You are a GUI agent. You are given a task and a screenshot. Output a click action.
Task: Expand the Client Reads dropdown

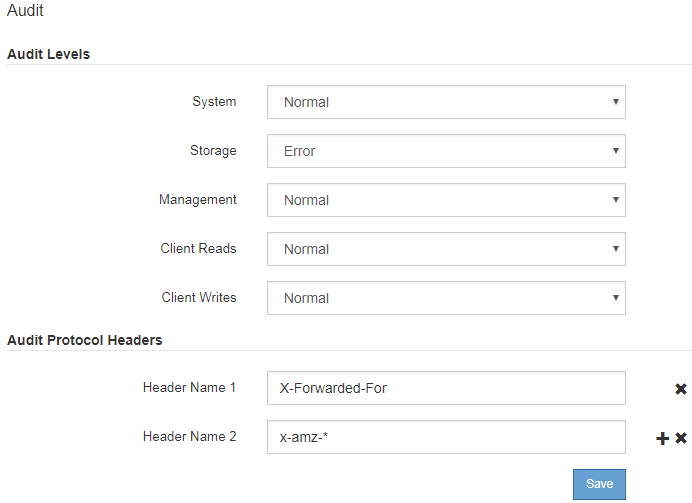coord(446,249)
